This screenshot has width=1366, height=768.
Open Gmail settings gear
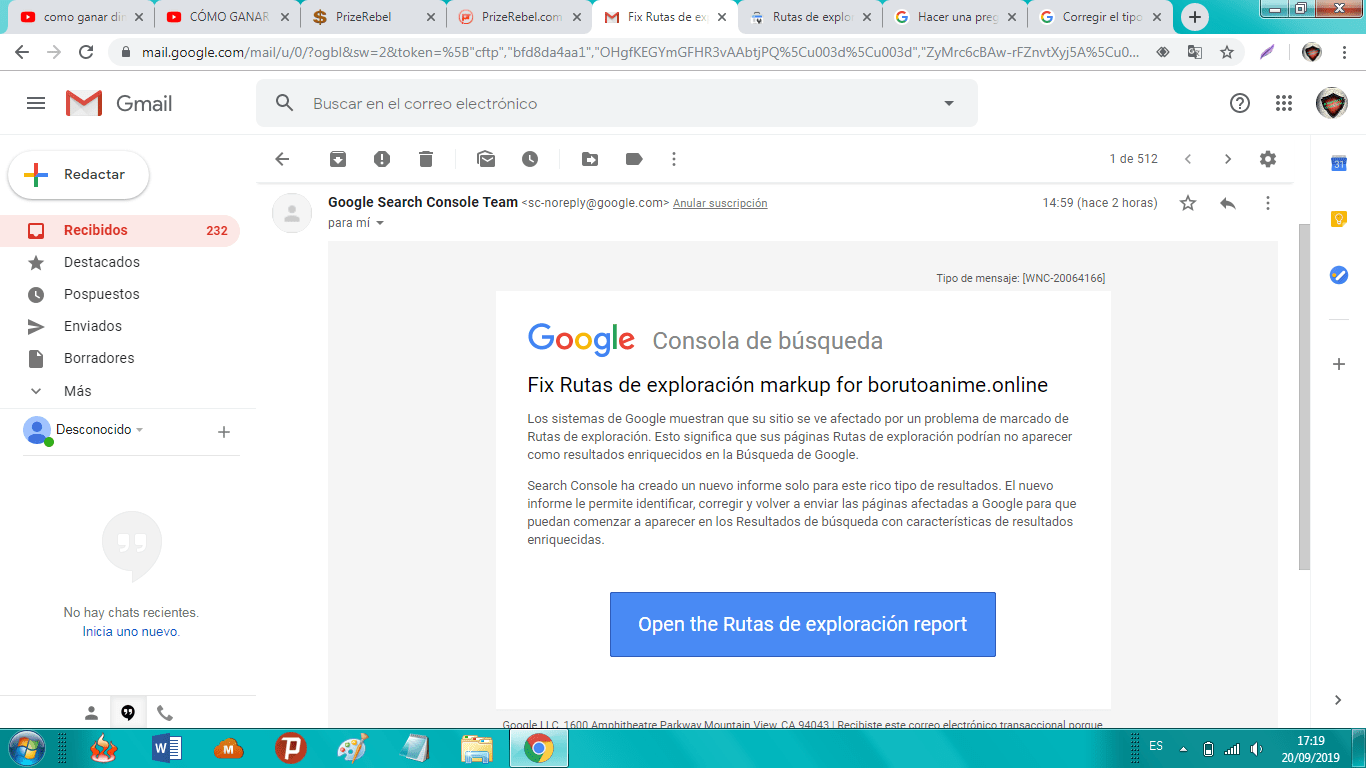1268,159
